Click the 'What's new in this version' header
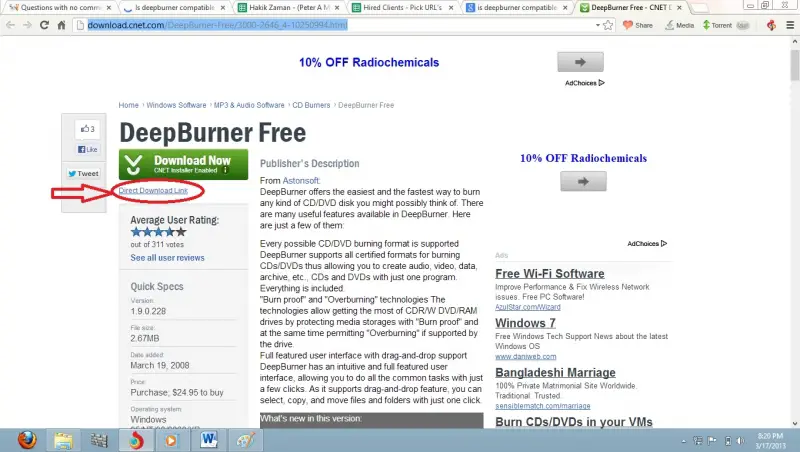Viewport: 800px width, 452px height. (x=371, y=420)
